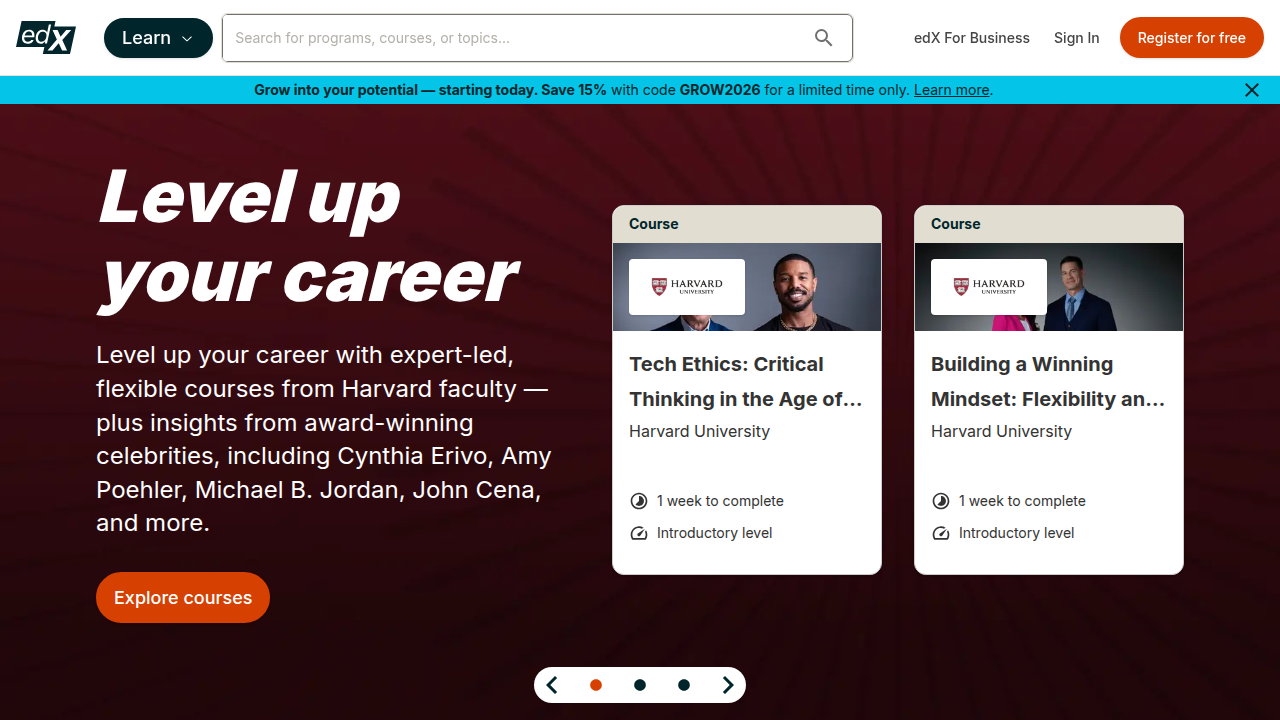Screen dimensions: 1280x720
Task: Click "Harvard University" text under Winning Mindset
Action: 1002,431
